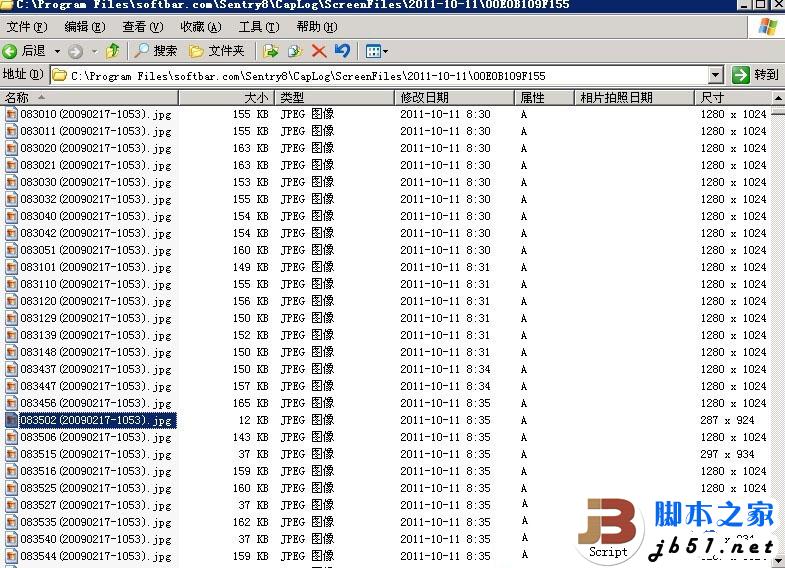
Task: Select file name 083527 (20090217-1053).jpg
Action: click(x=96, y=505)
